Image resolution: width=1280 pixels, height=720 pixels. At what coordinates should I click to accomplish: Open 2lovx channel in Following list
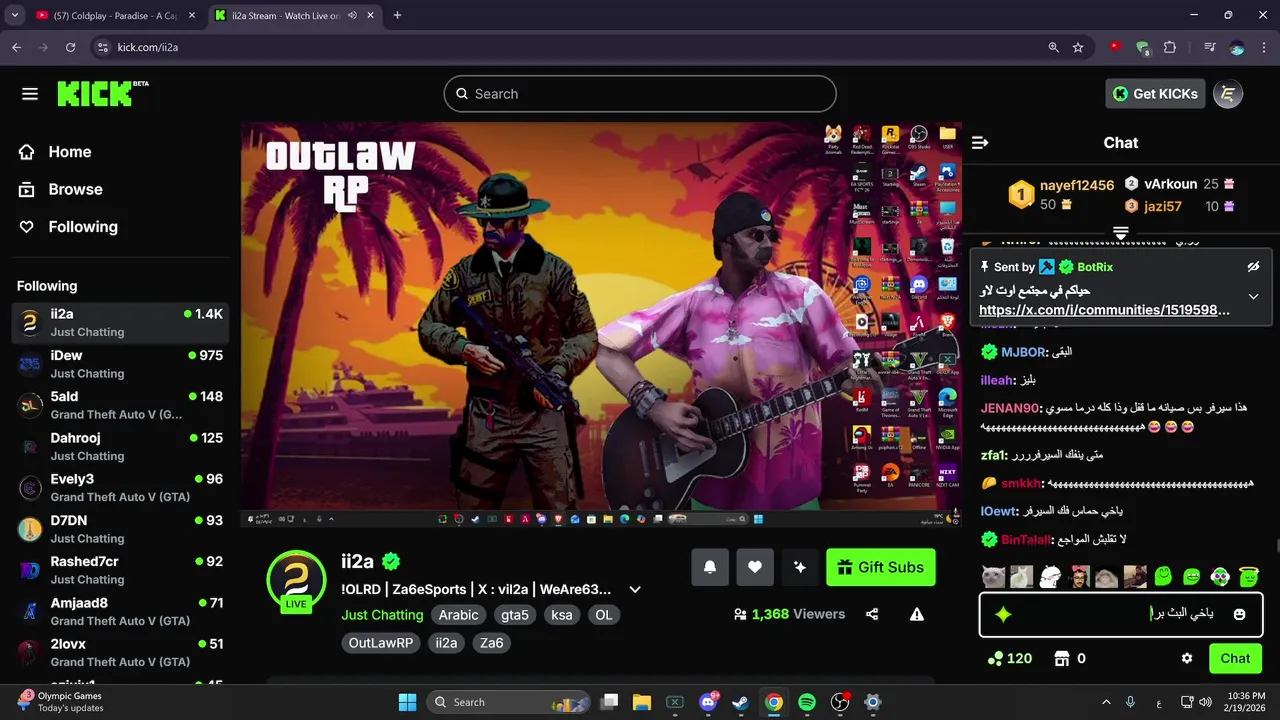pos(120,653)
